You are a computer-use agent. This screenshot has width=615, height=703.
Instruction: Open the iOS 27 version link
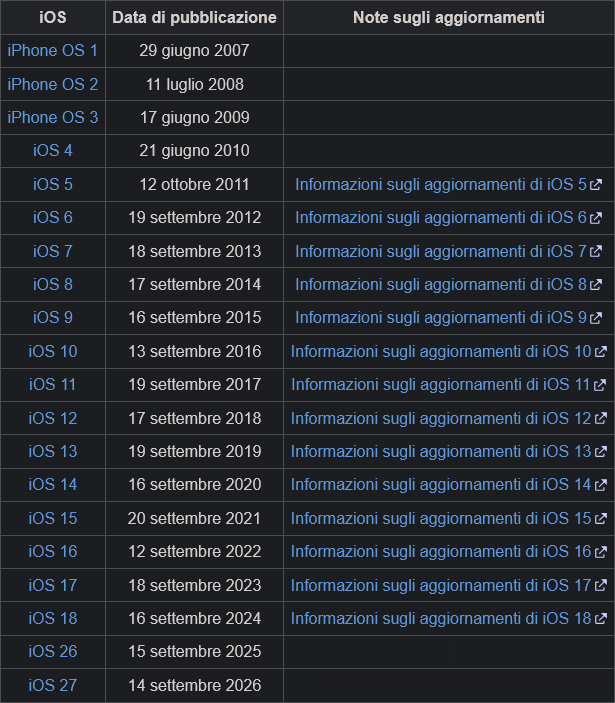pos(52,685)
